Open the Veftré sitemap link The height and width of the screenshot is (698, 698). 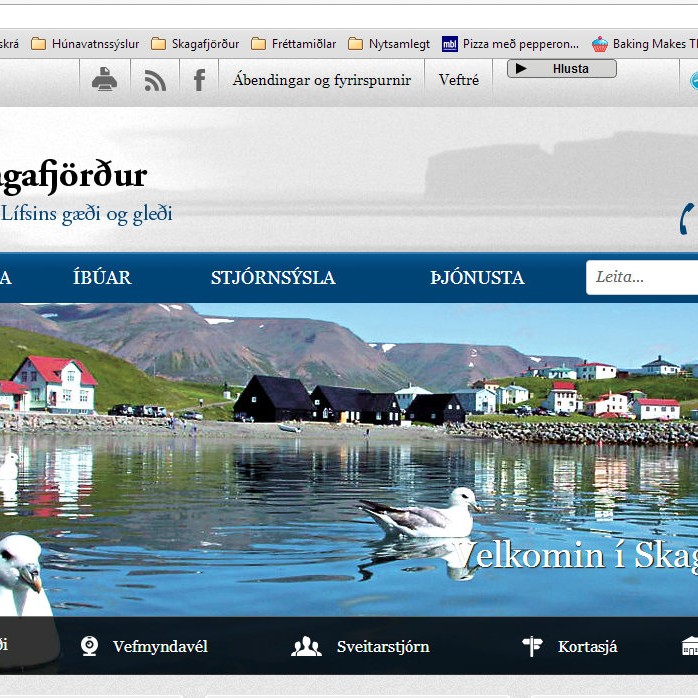459,80
